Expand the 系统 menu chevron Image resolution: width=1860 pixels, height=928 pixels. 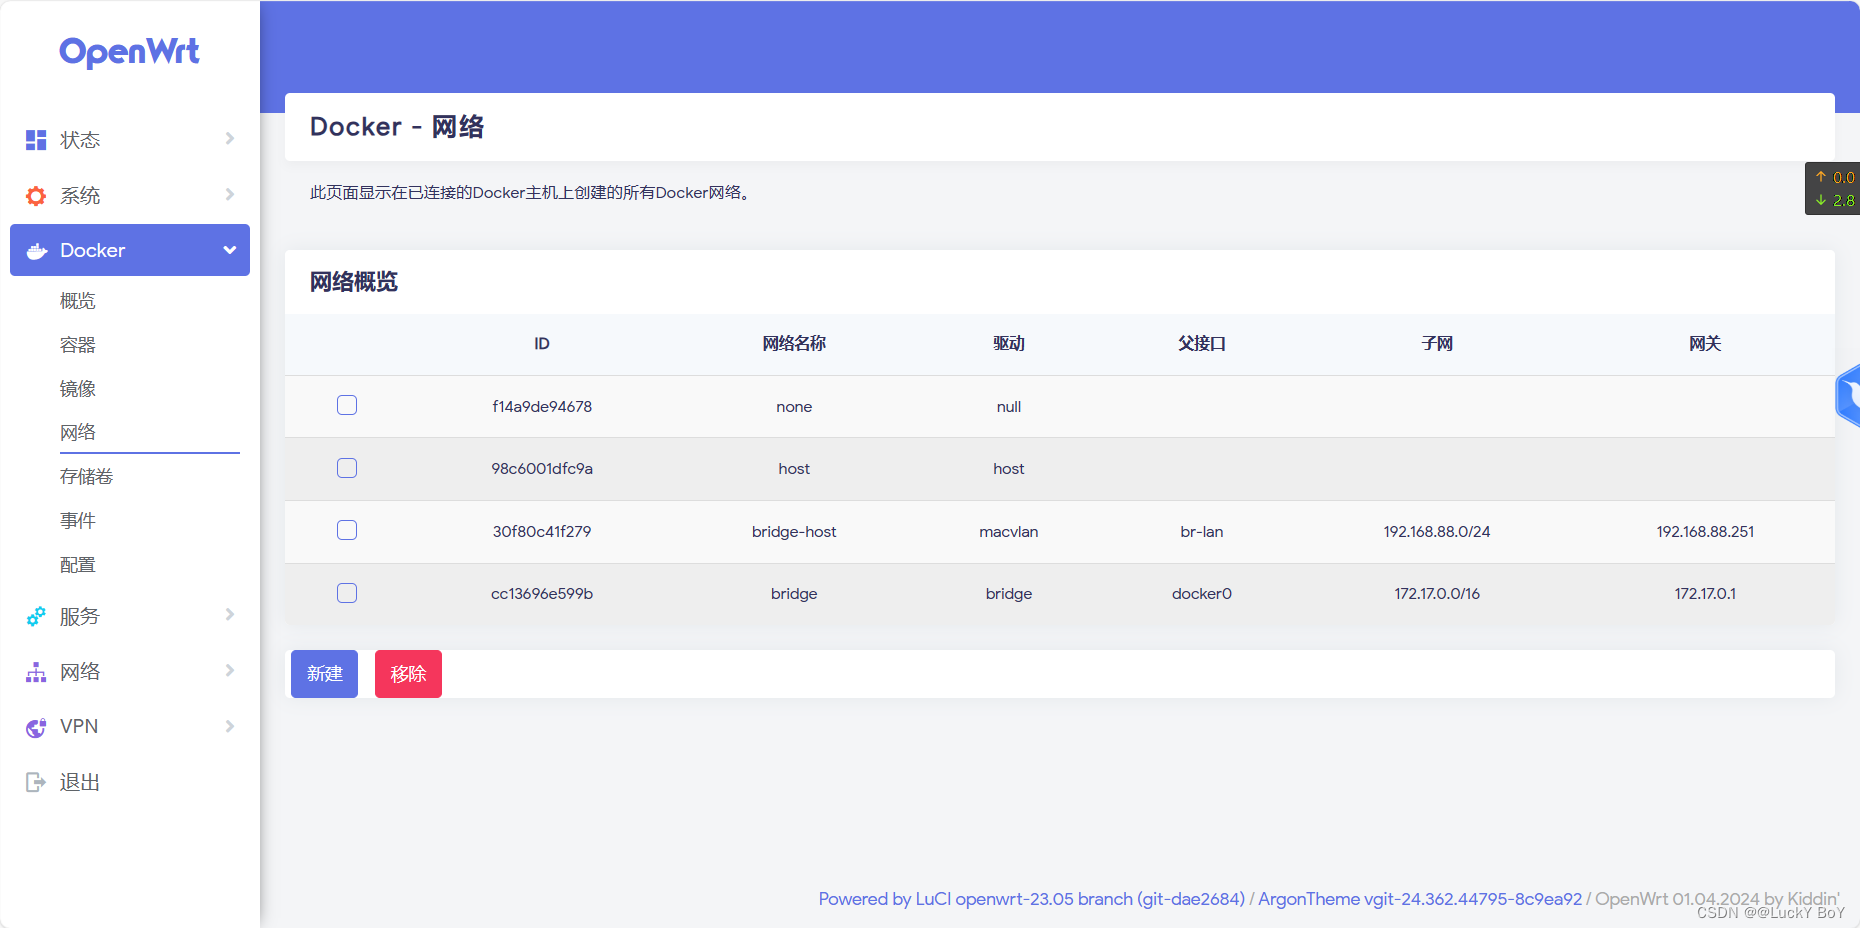point(229,195)
